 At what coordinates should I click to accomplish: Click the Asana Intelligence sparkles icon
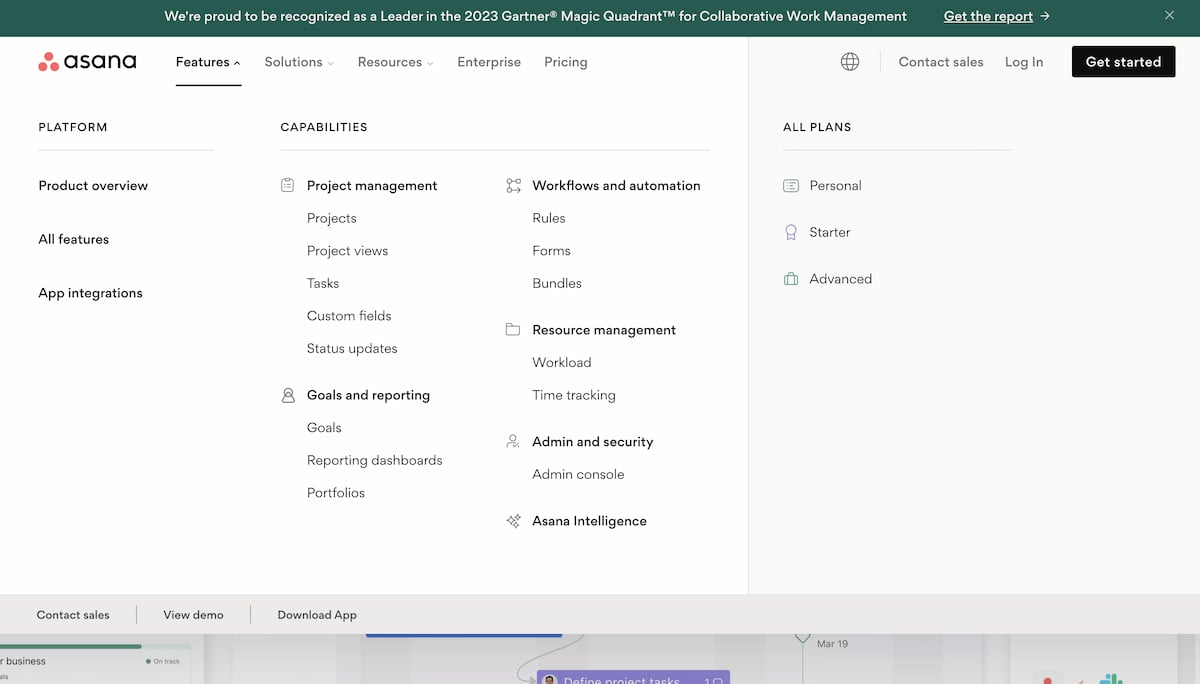[513, 520]
